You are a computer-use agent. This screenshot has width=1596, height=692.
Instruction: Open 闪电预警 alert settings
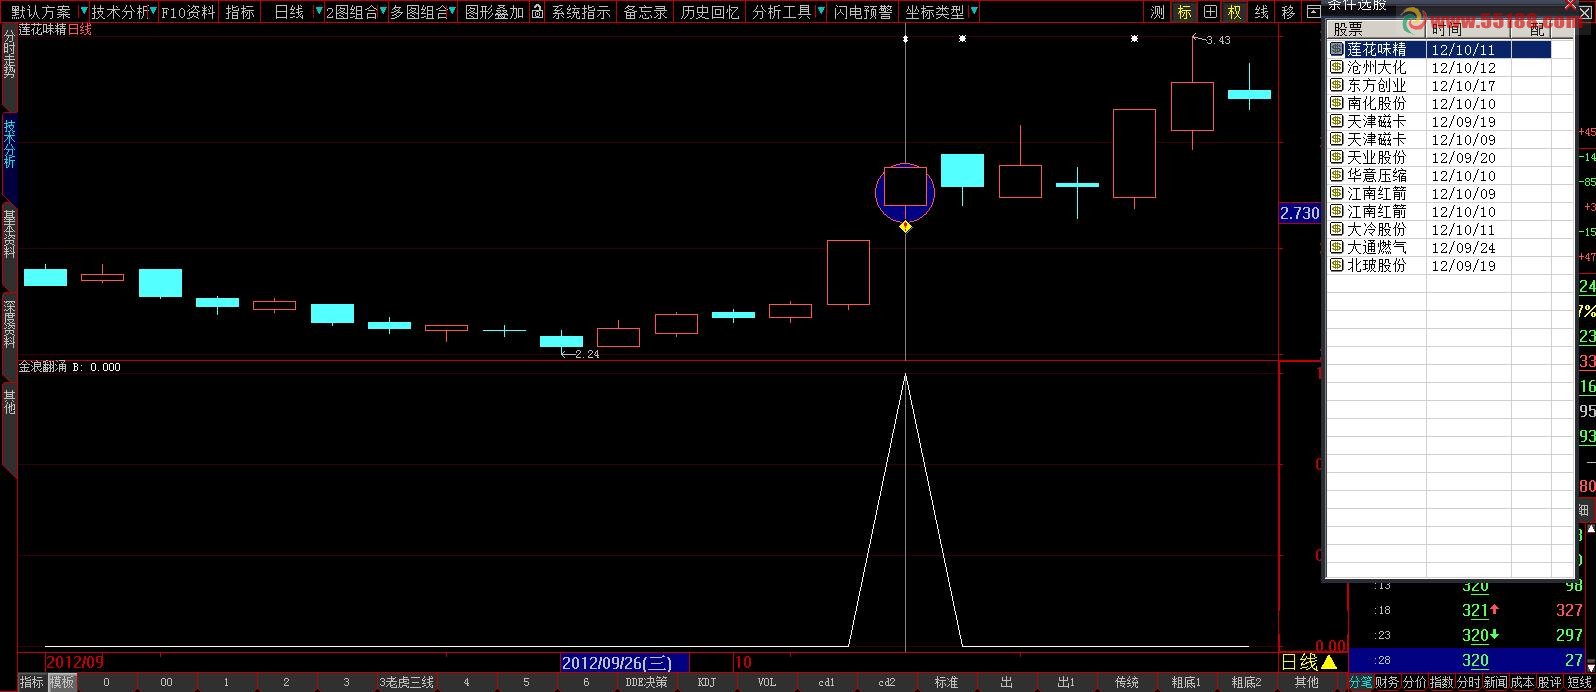[x=863, y=12]
